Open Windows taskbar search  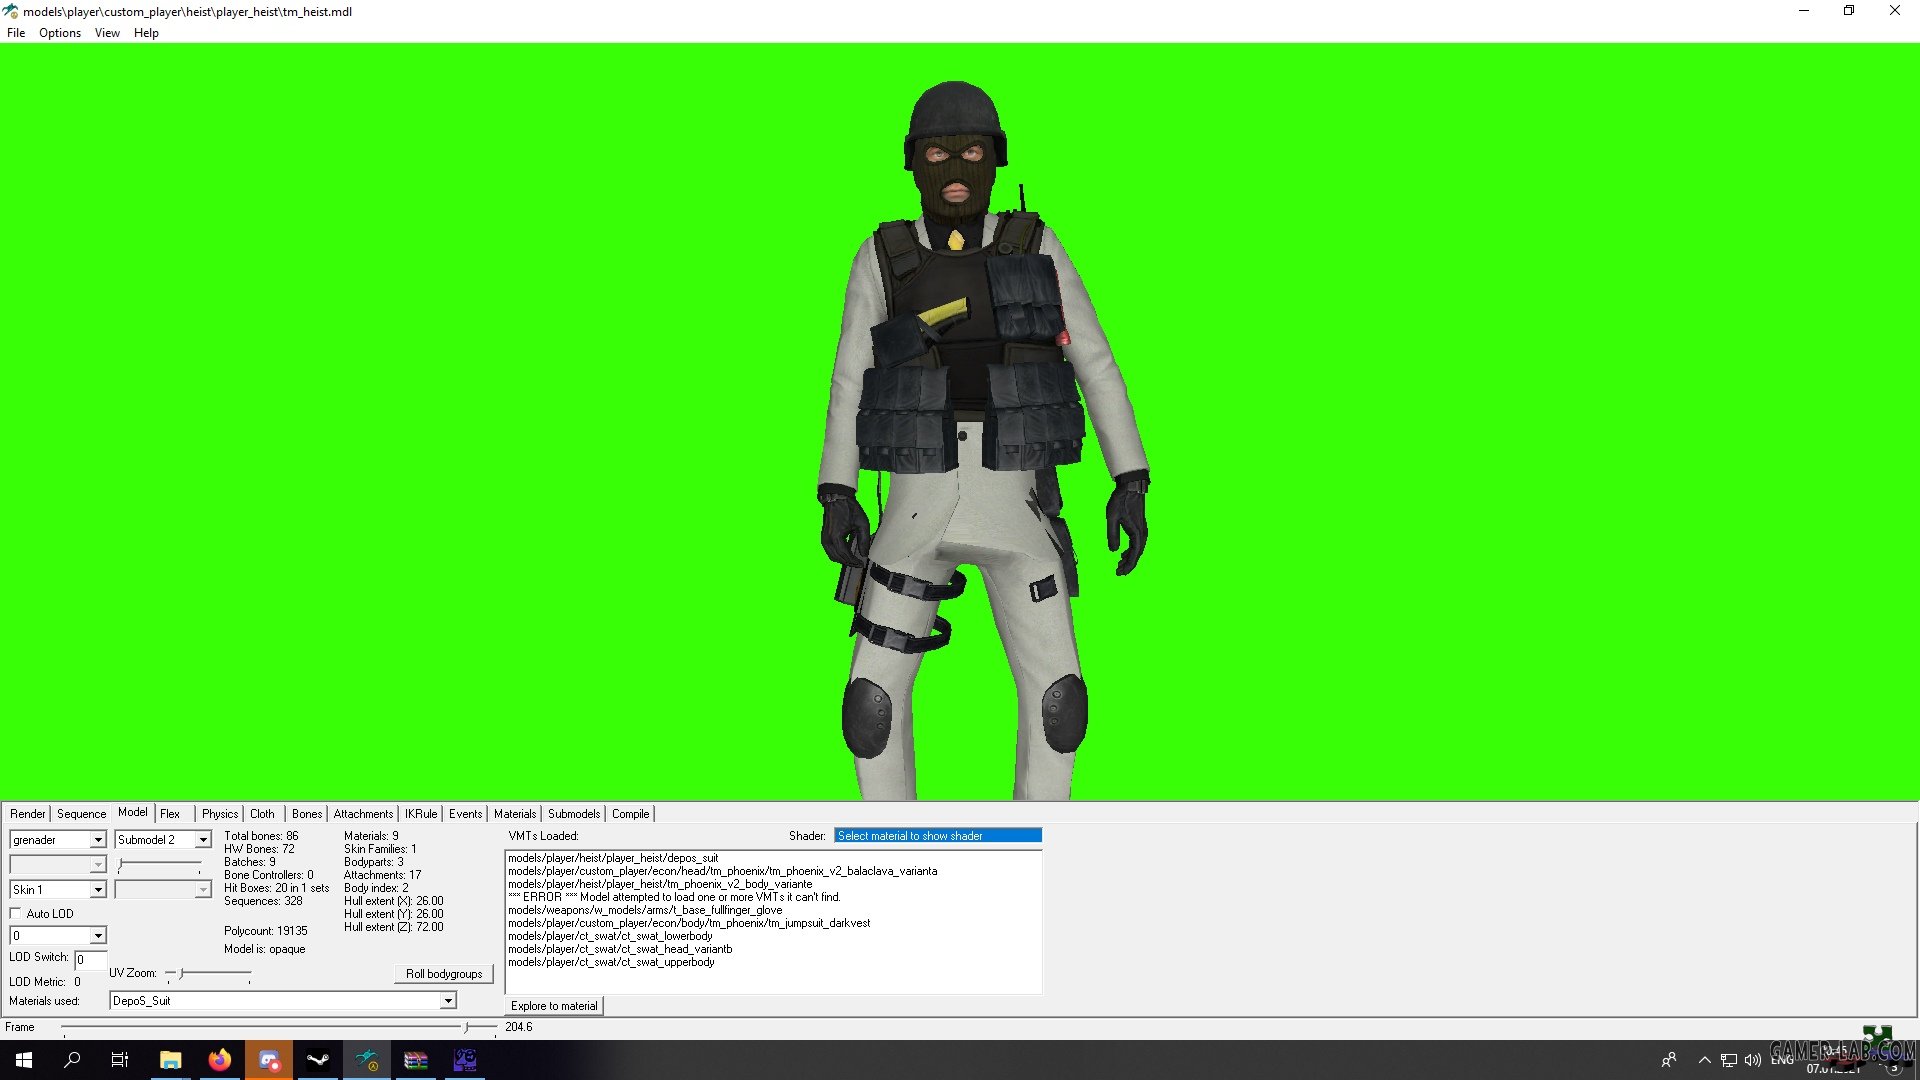pos(72,1060)
